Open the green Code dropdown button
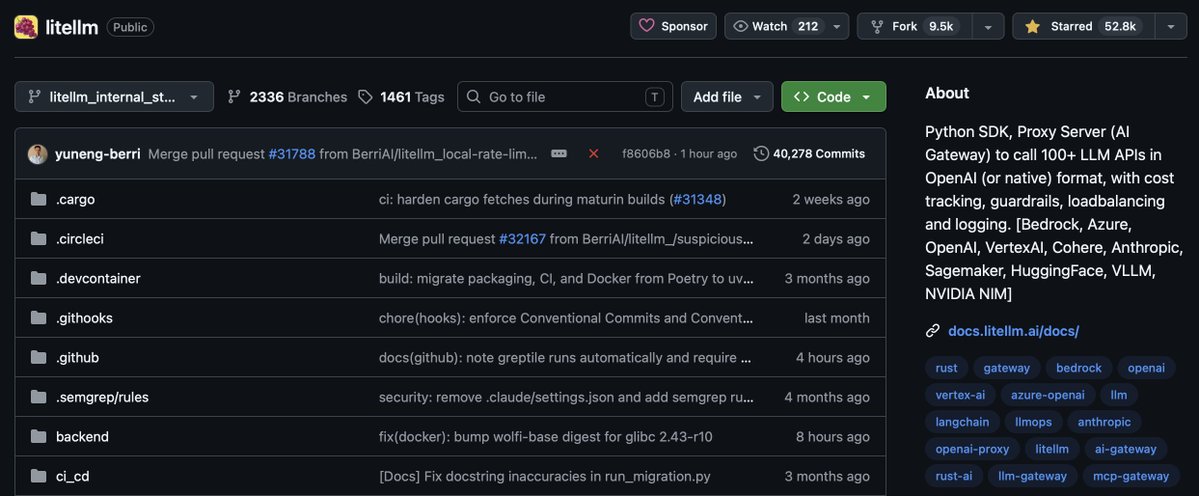The height and width of the screenshot is (496, 1199). click(833, 97)
